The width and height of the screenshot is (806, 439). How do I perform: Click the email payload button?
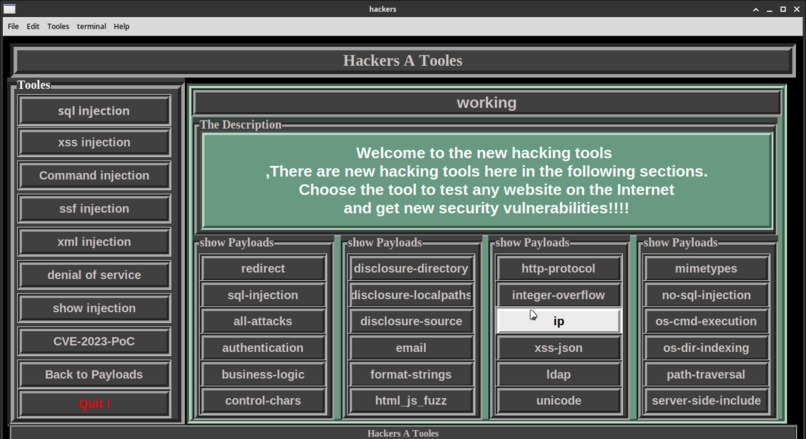(411, 348)
